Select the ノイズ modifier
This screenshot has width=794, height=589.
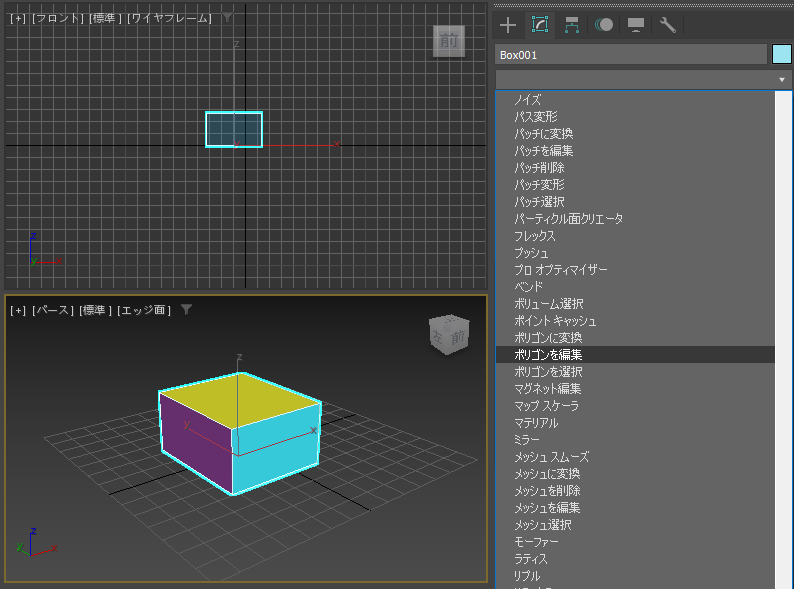pos(635,100)
